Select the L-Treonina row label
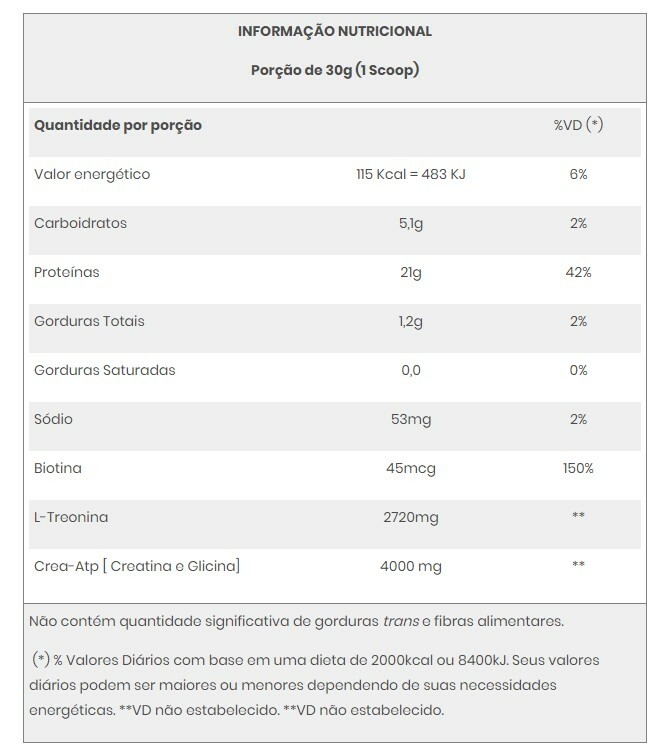This screenshot has height=747, width=651. (71, 517)
